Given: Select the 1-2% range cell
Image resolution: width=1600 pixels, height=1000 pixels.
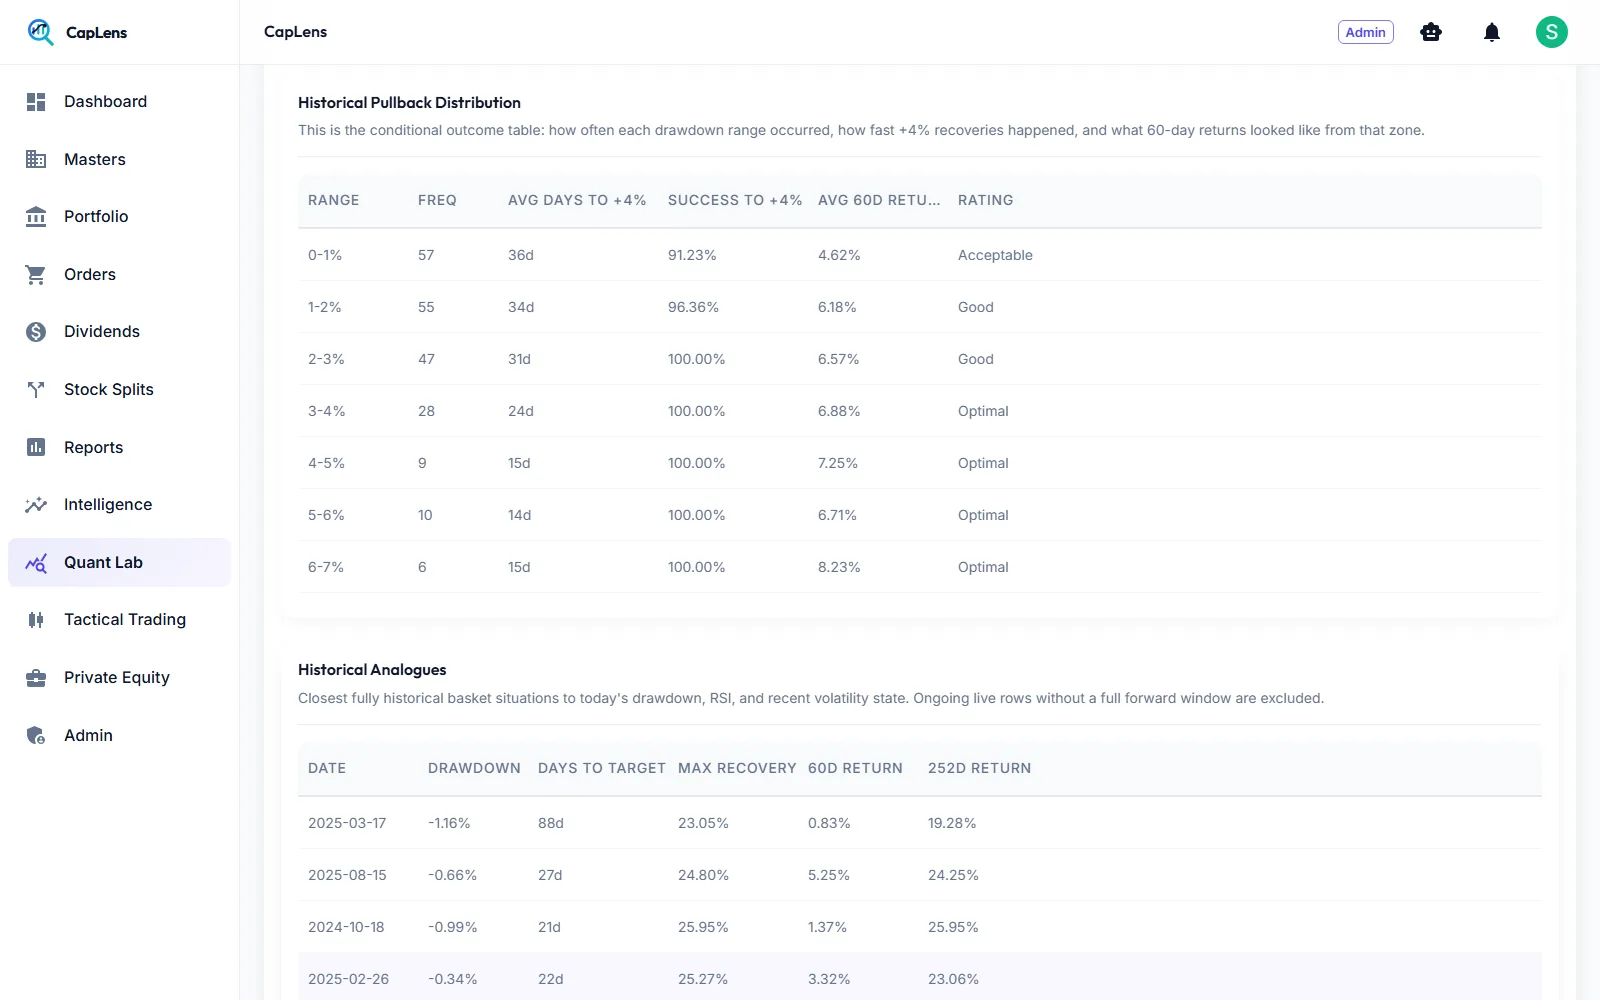Looking at the screenshot, I should 325,307.
